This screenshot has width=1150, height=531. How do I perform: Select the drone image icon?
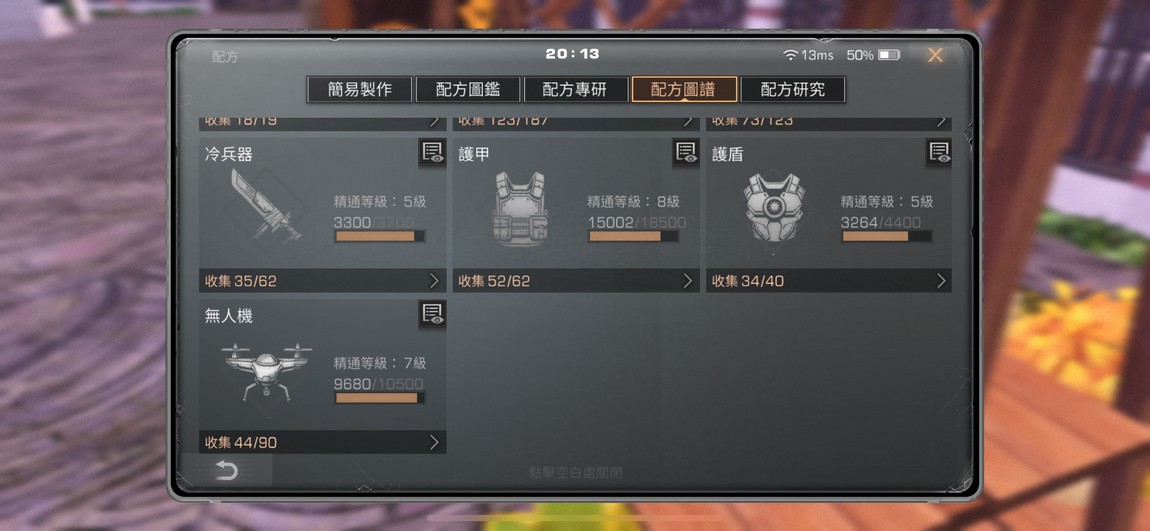[266, 369]
